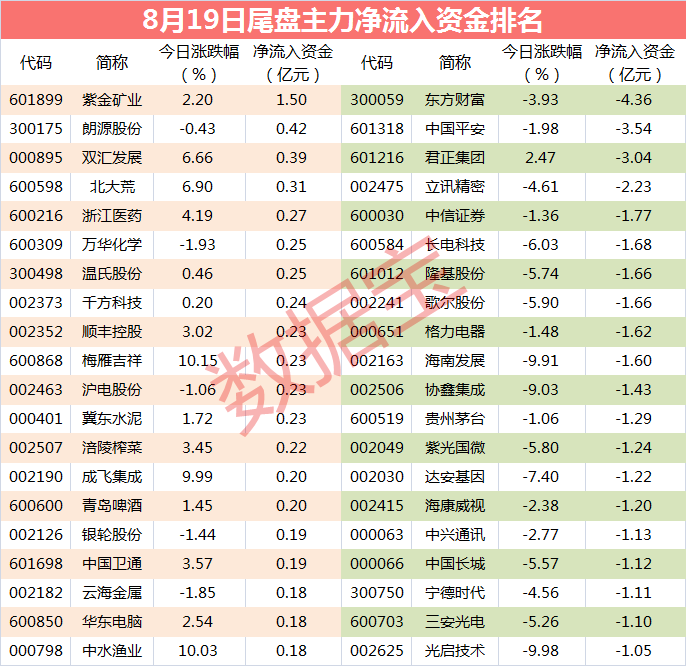Click stock name 立讯精密
The image size is (686, 666).
[x=455, y=187]
